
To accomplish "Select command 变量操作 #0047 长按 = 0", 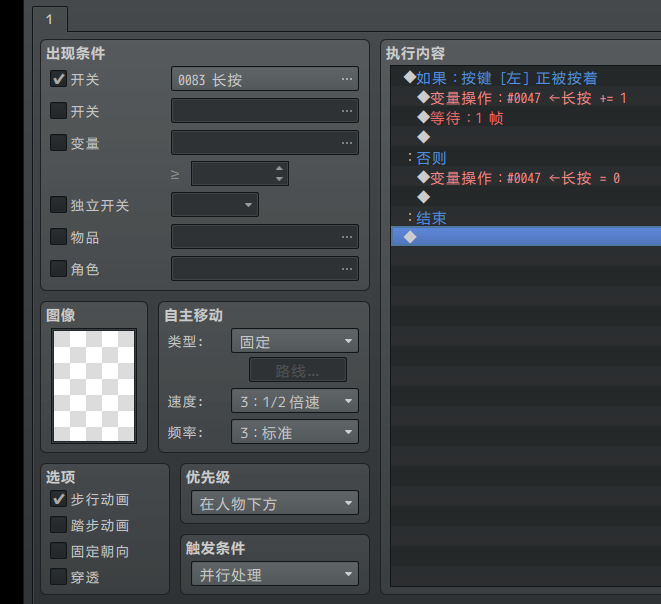I will [x=526, y=178].
